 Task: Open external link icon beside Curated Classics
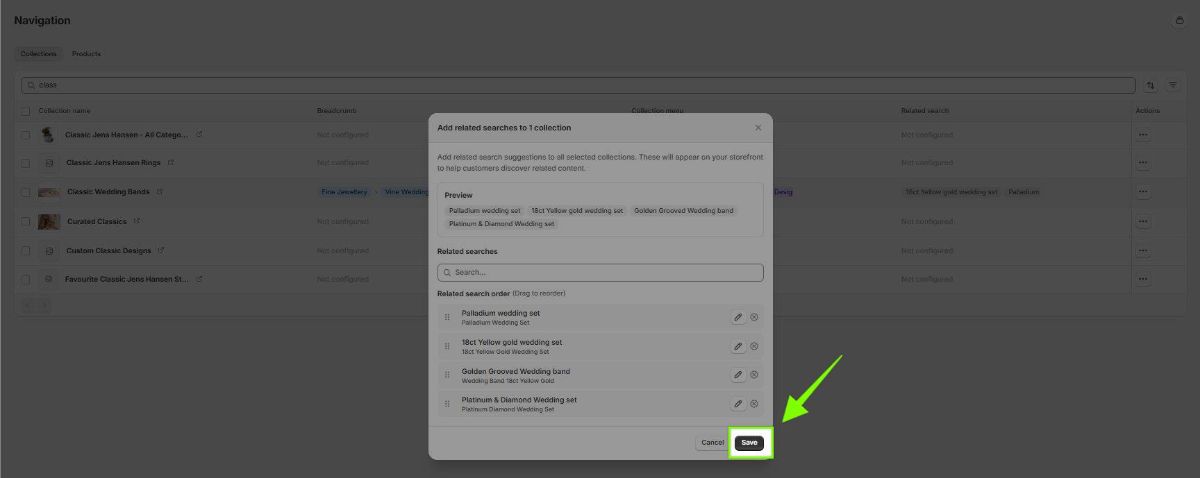coord(136,221)
